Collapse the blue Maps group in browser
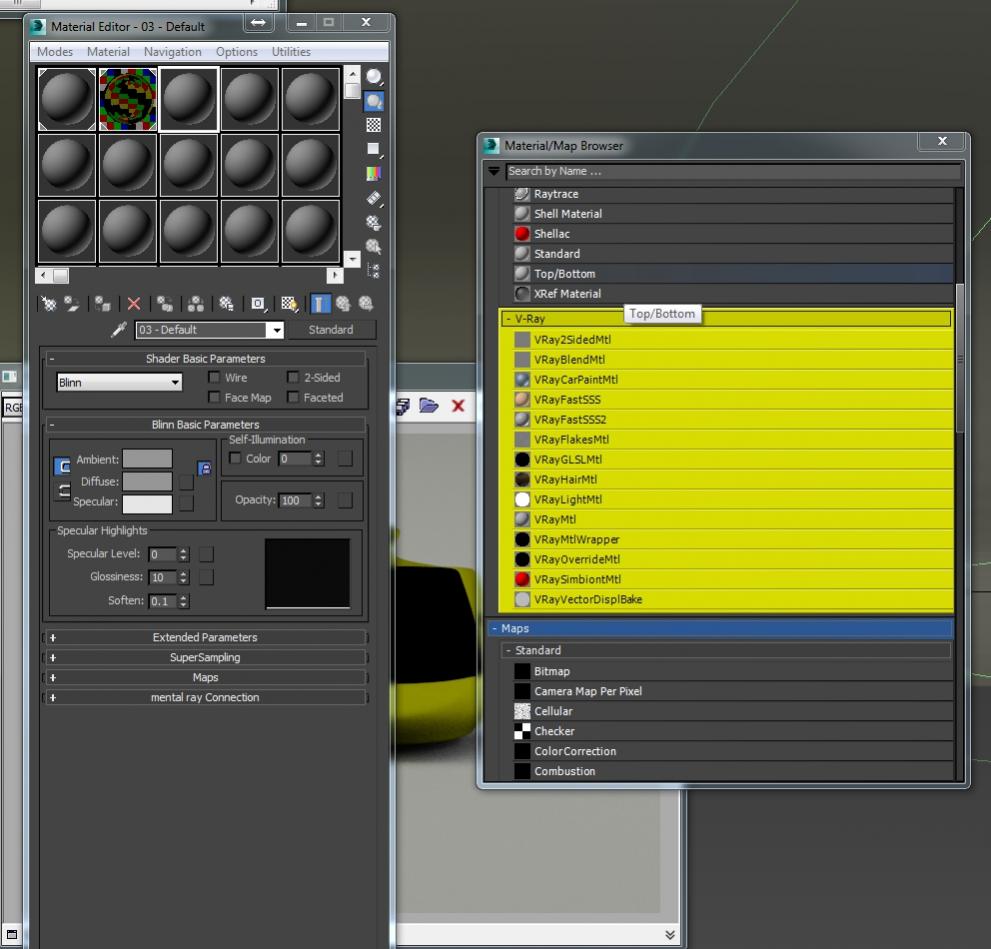This screenshot has height=949, width=991. click(x=494, y=629)
